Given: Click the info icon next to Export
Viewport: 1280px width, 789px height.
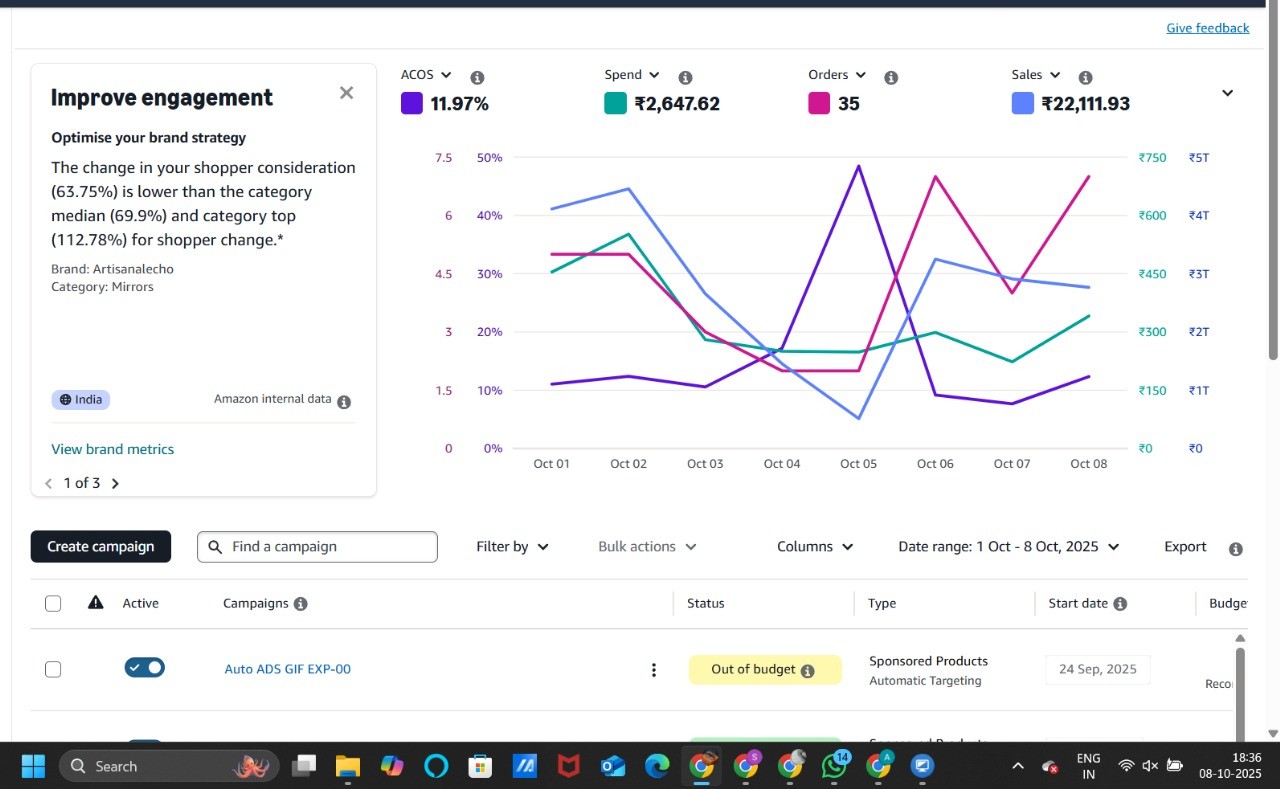Looking at the screenshot, I should coord(1236,549).
